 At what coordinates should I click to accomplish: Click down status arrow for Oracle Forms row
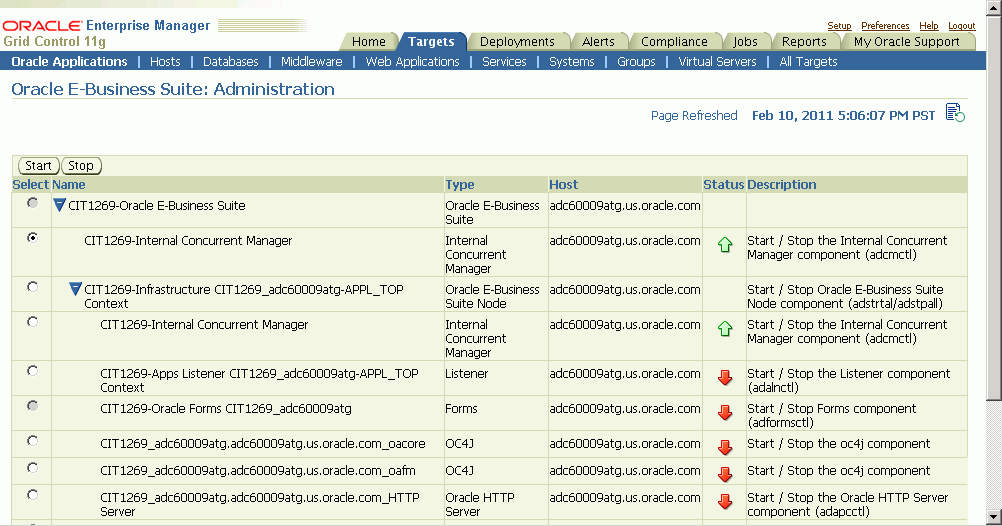point(725,413)
